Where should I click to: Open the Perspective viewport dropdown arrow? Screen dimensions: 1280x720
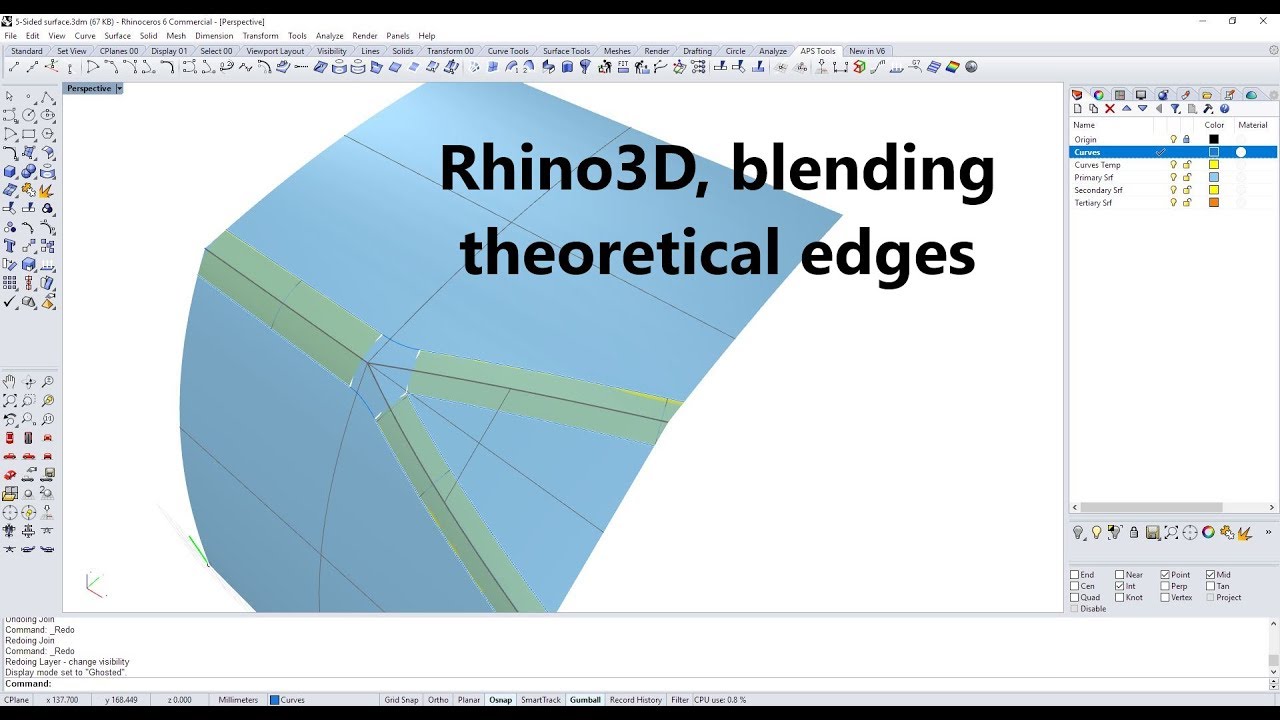[x=119, y=88]
